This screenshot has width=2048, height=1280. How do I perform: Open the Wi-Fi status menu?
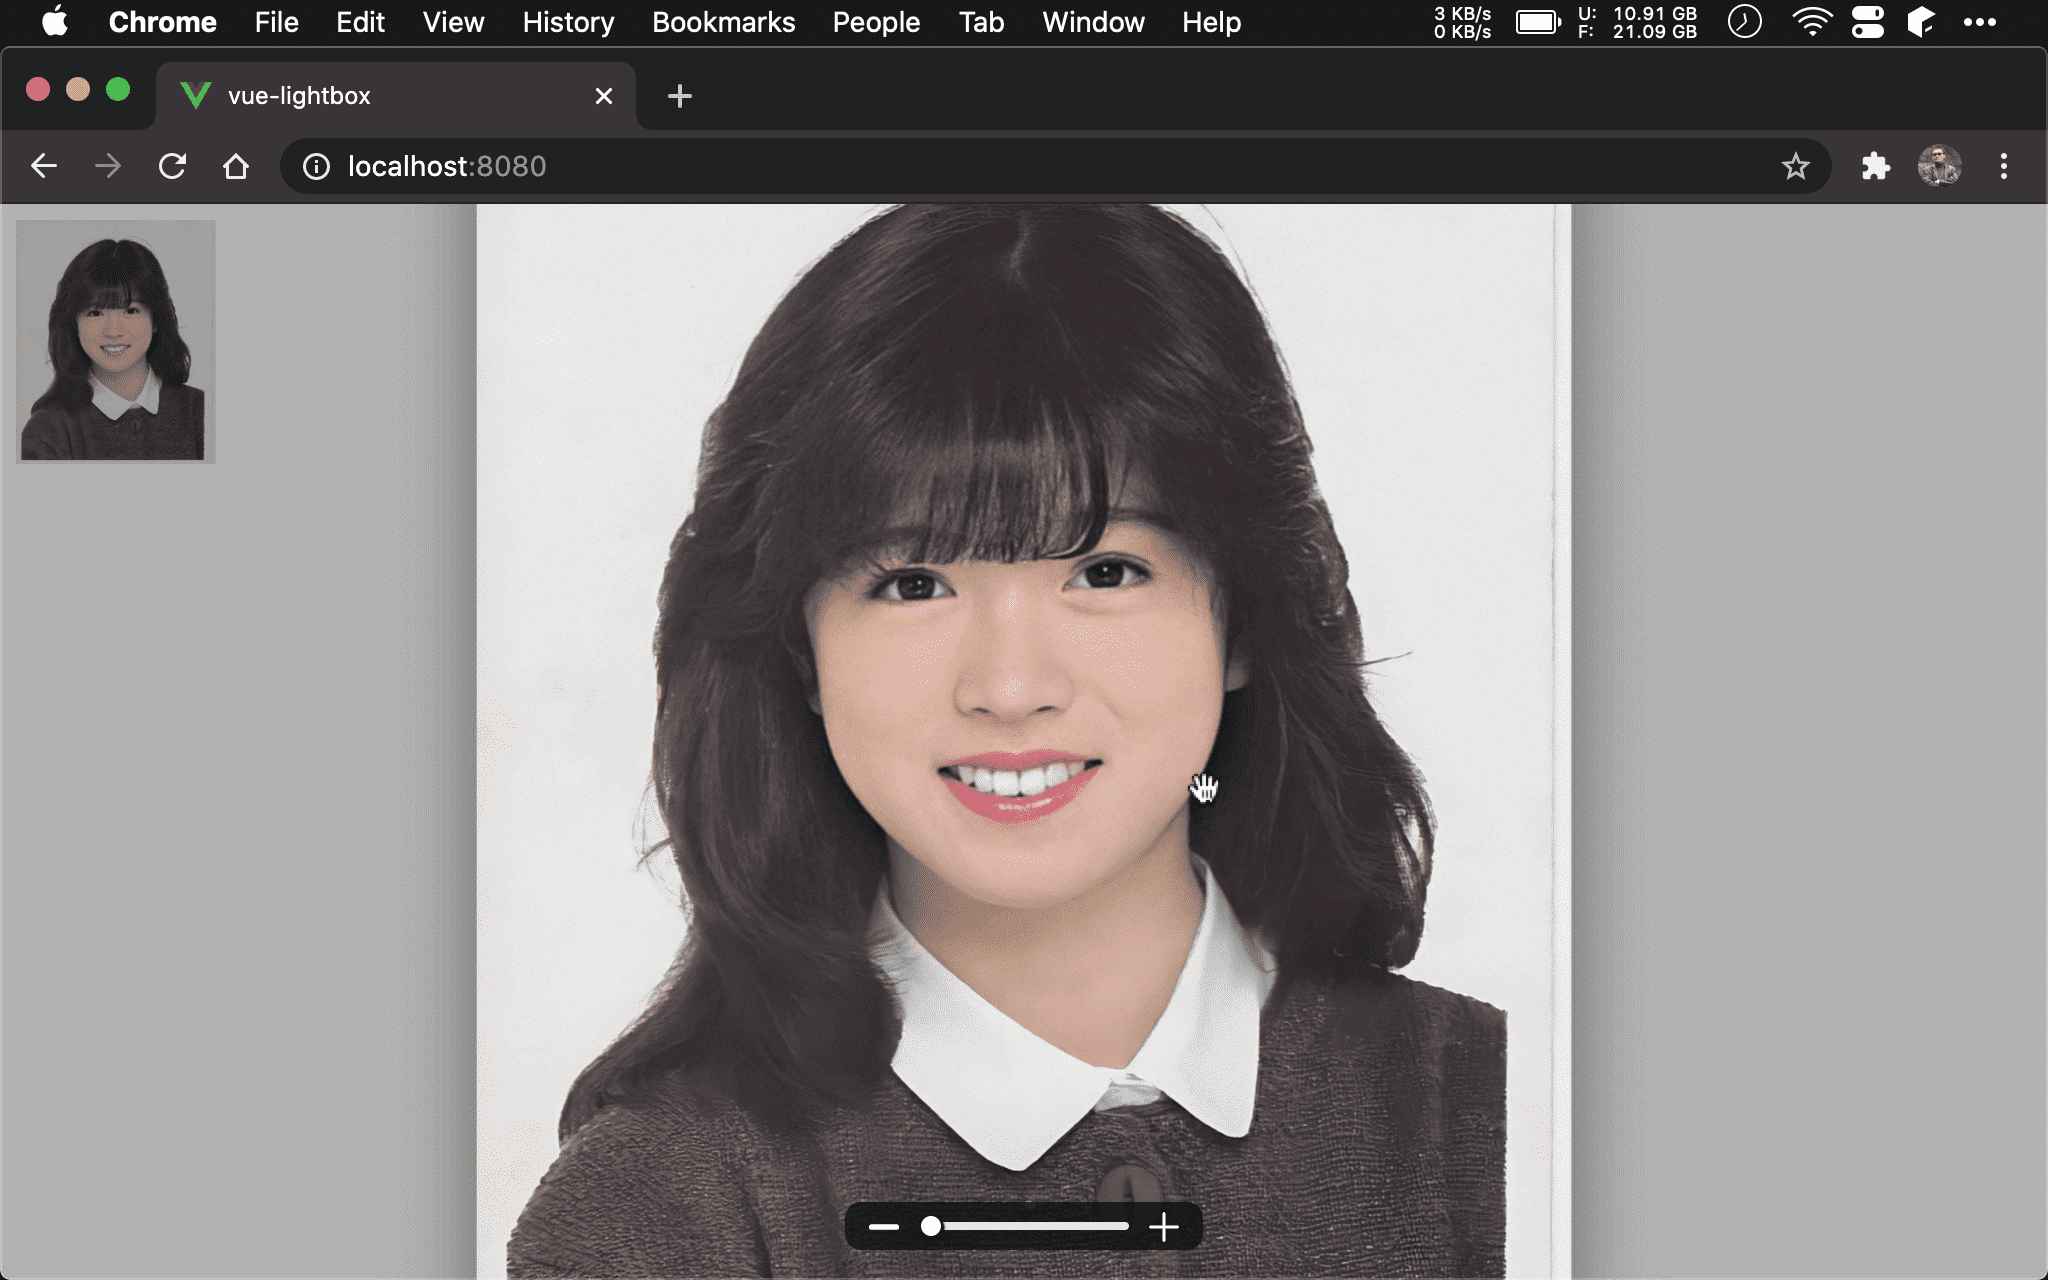[x=1812, y=22]
